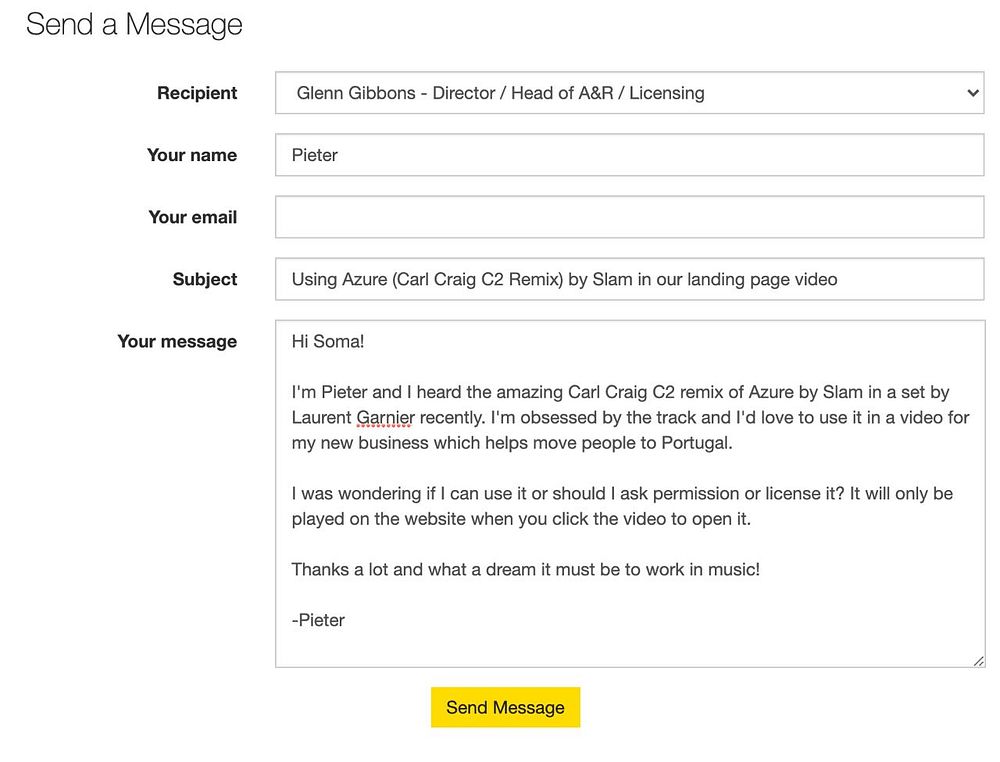Click the Your name label
Image resolution: width=1000 pixels, height=762 pixels.
(x=192, y=155)
